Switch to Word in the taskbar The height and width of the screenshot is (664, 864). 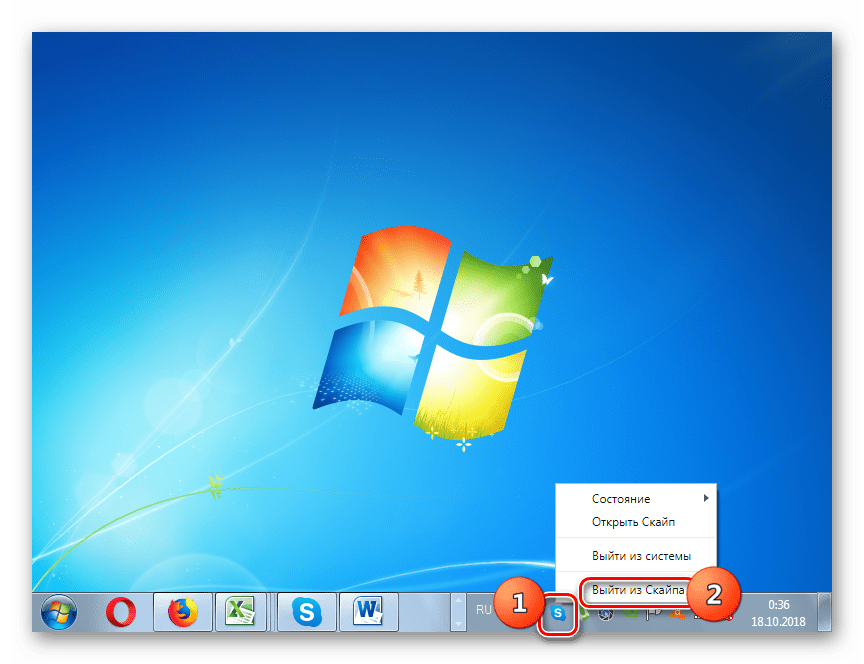coord(369,612)
